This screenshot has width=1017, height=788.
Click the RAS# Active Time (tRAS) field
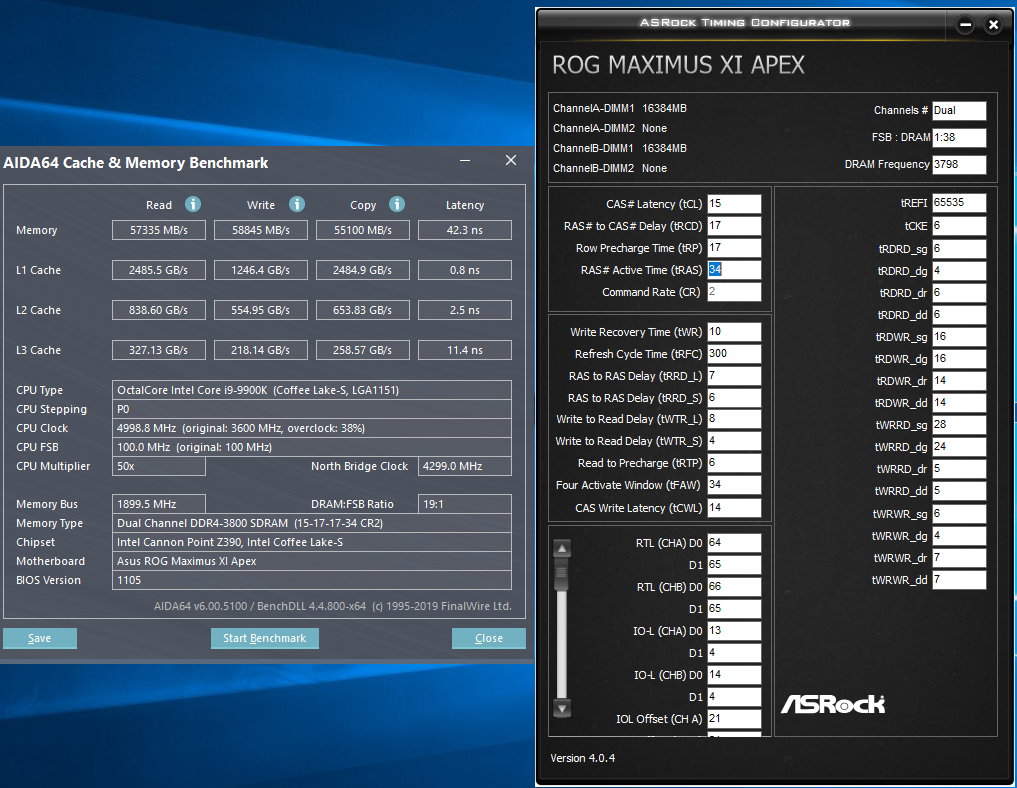point(734,270)
